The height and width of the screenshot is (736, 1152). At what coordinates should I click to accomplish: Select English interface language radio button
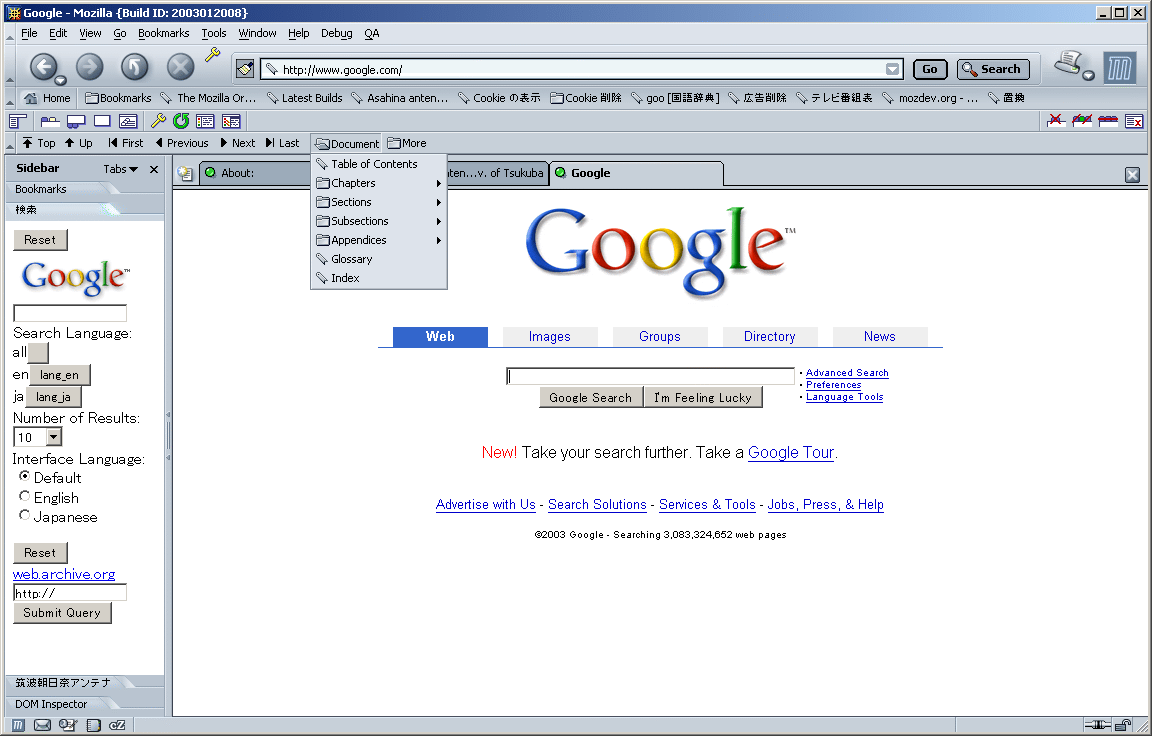tap(24, 496)
